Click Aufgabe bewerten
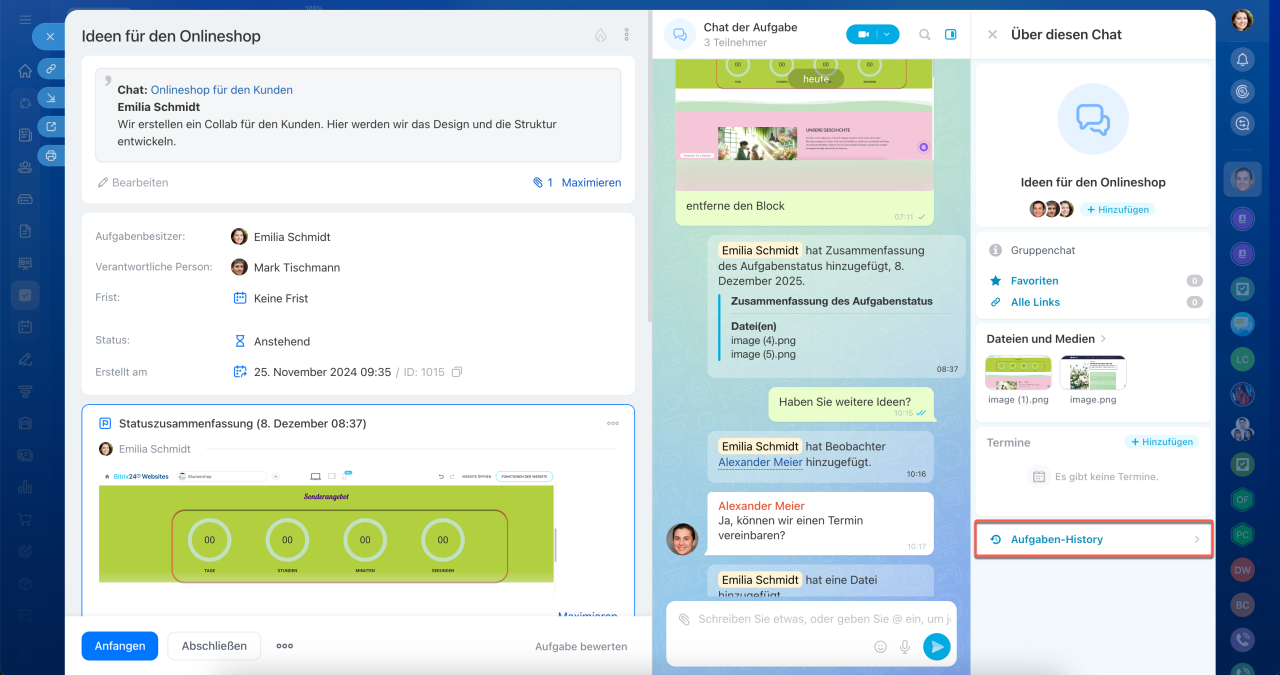This screenshot has height=675, width=1280. point(581,647)
